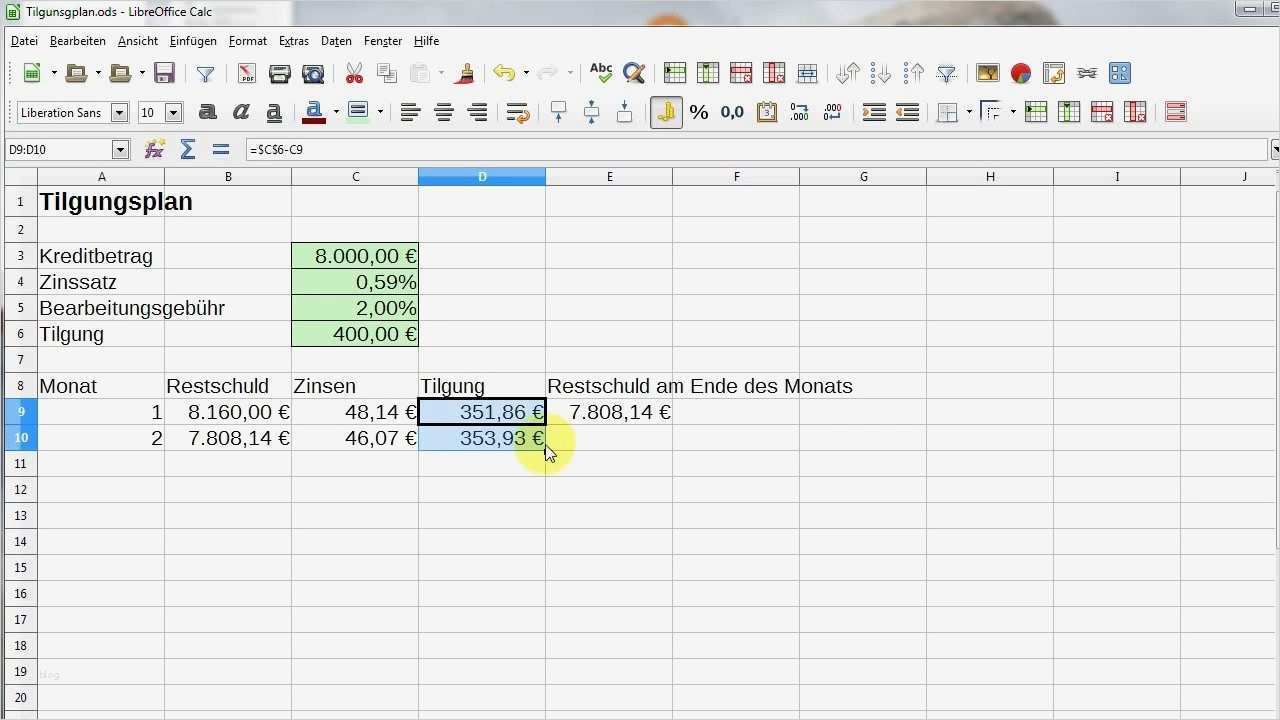Open the Einfügen menu
The width and height of the screenshot is (1280, 720).
[193, 41]
